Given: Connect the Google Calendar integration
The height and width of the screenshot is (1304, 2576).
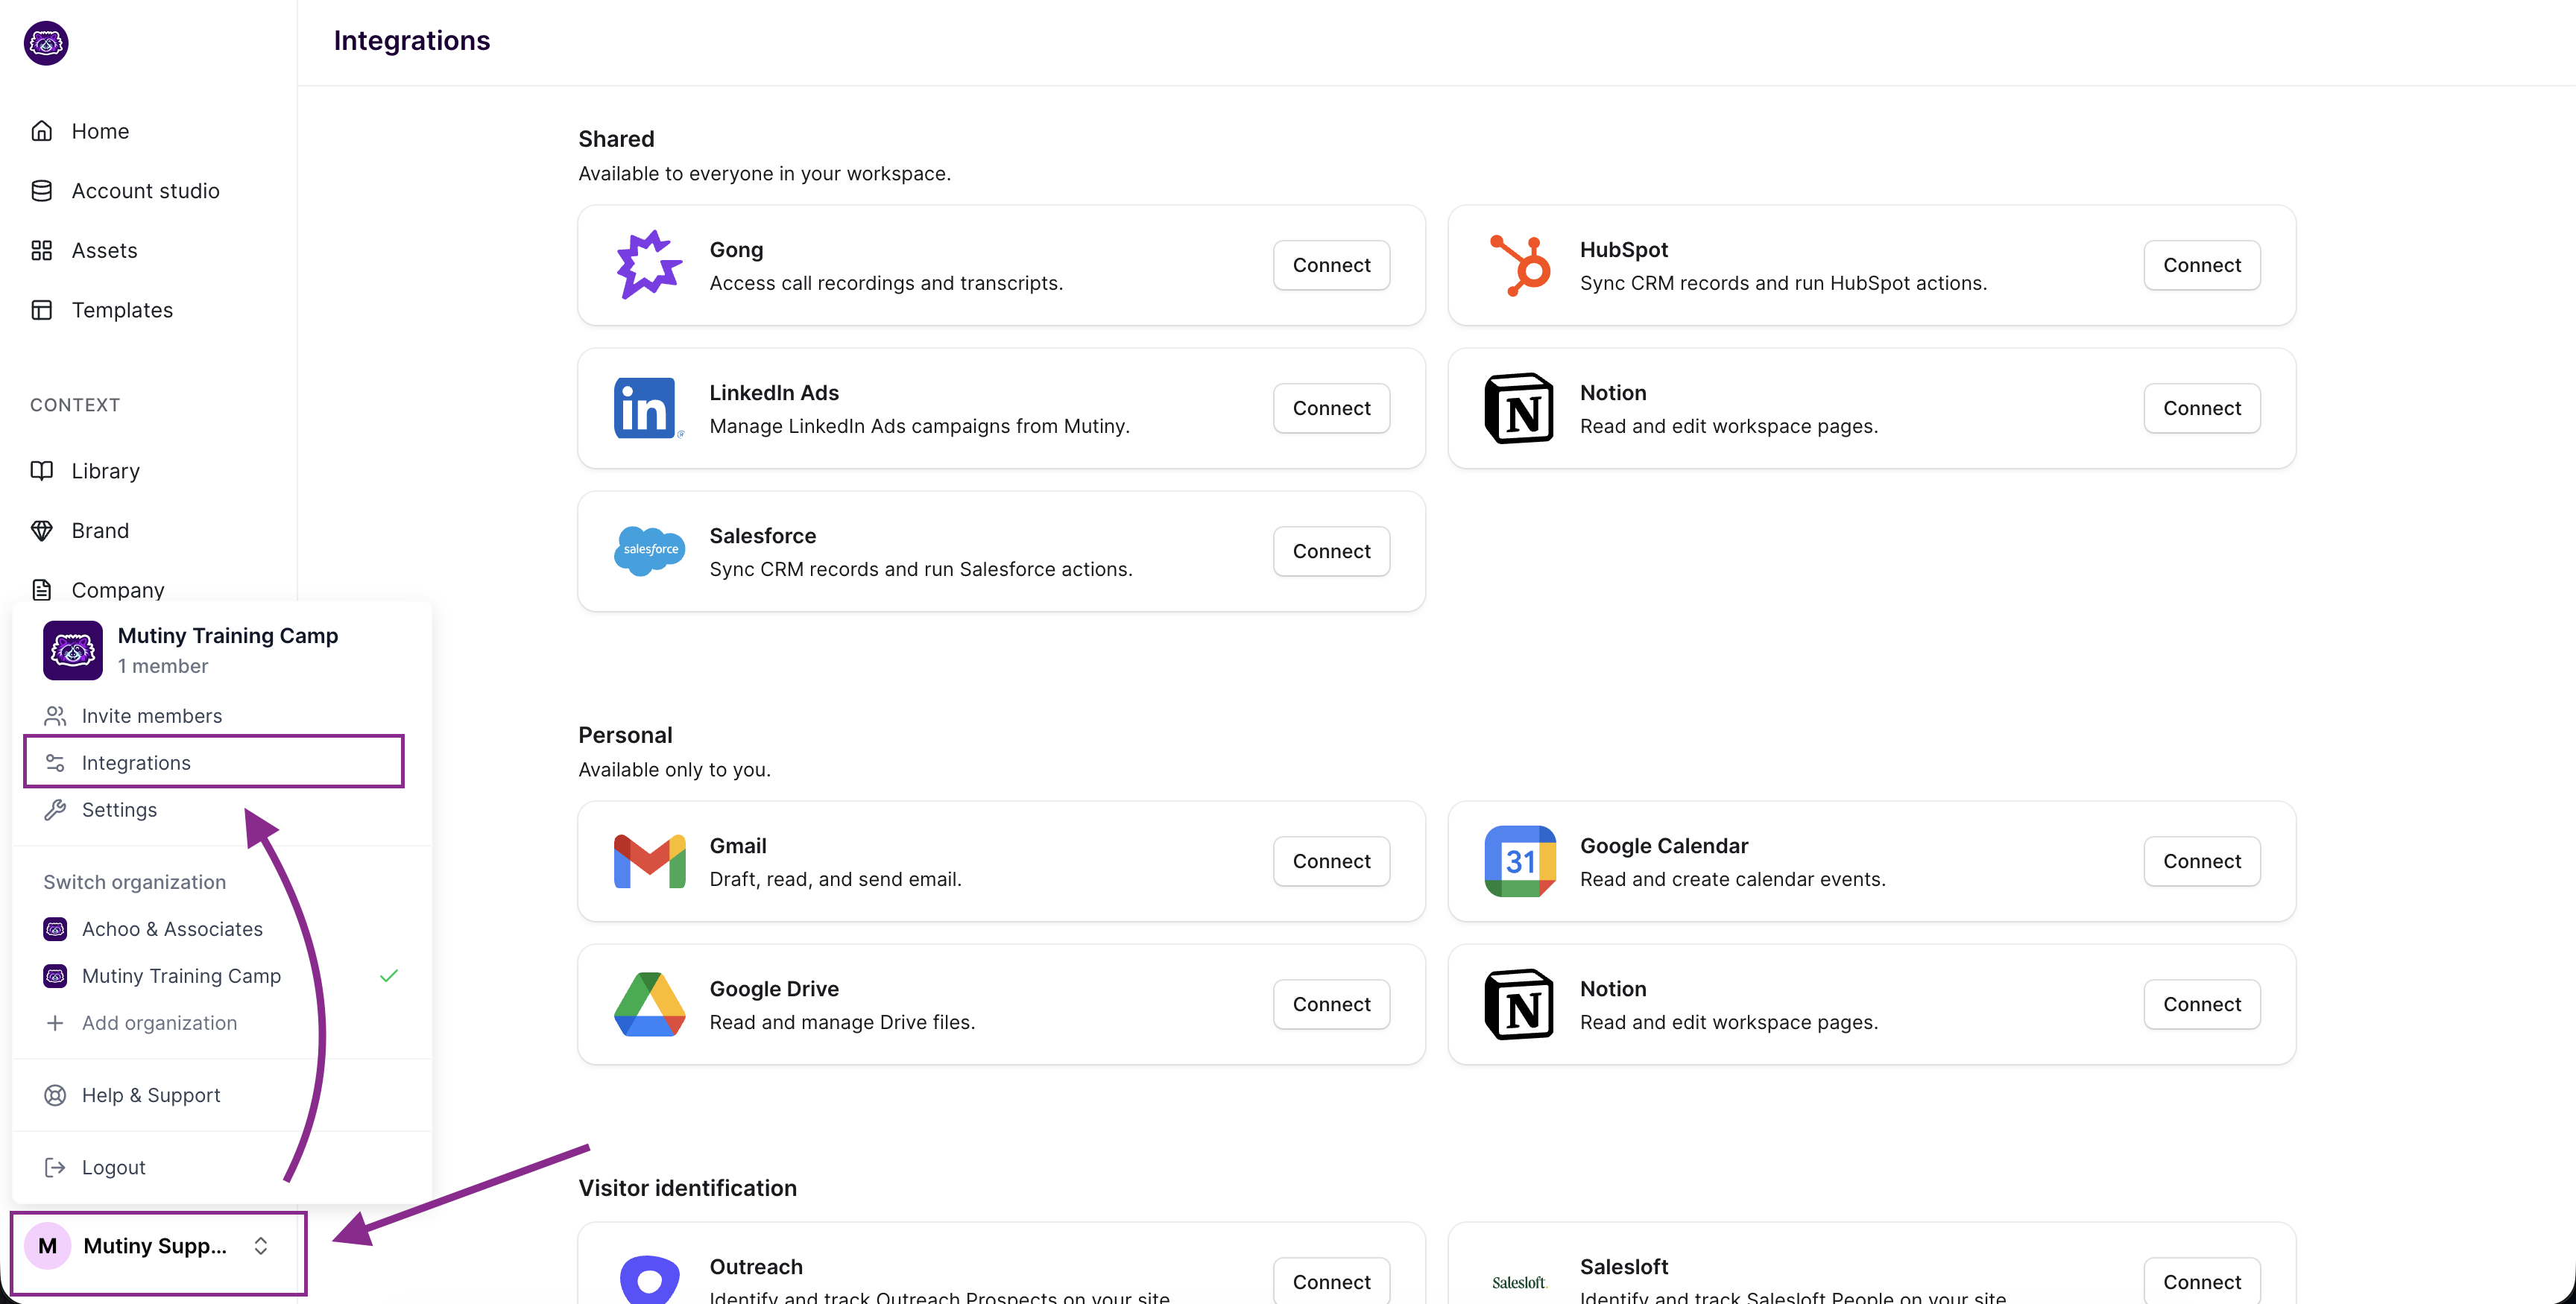Looking at the screenshot, I should pos(2201,861).
